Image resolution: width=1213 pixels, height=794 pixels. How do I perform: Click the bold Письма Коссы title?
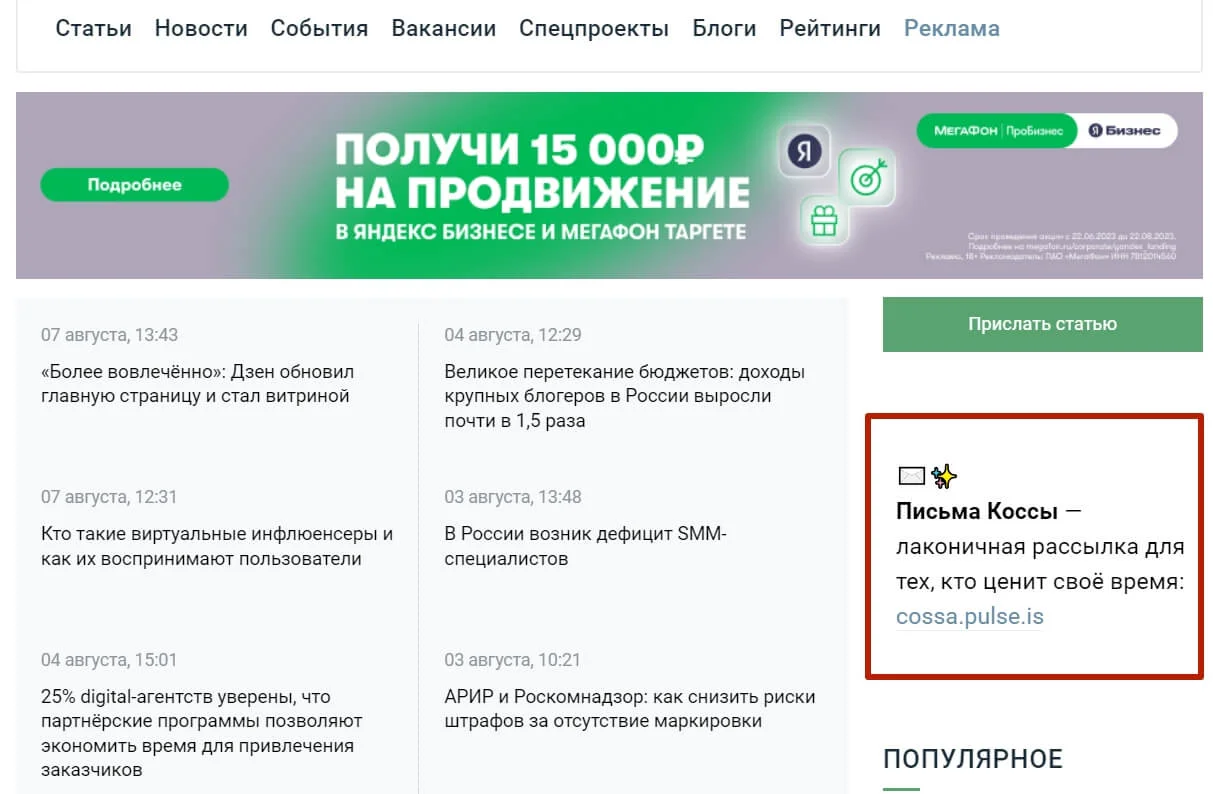(977, 512)
